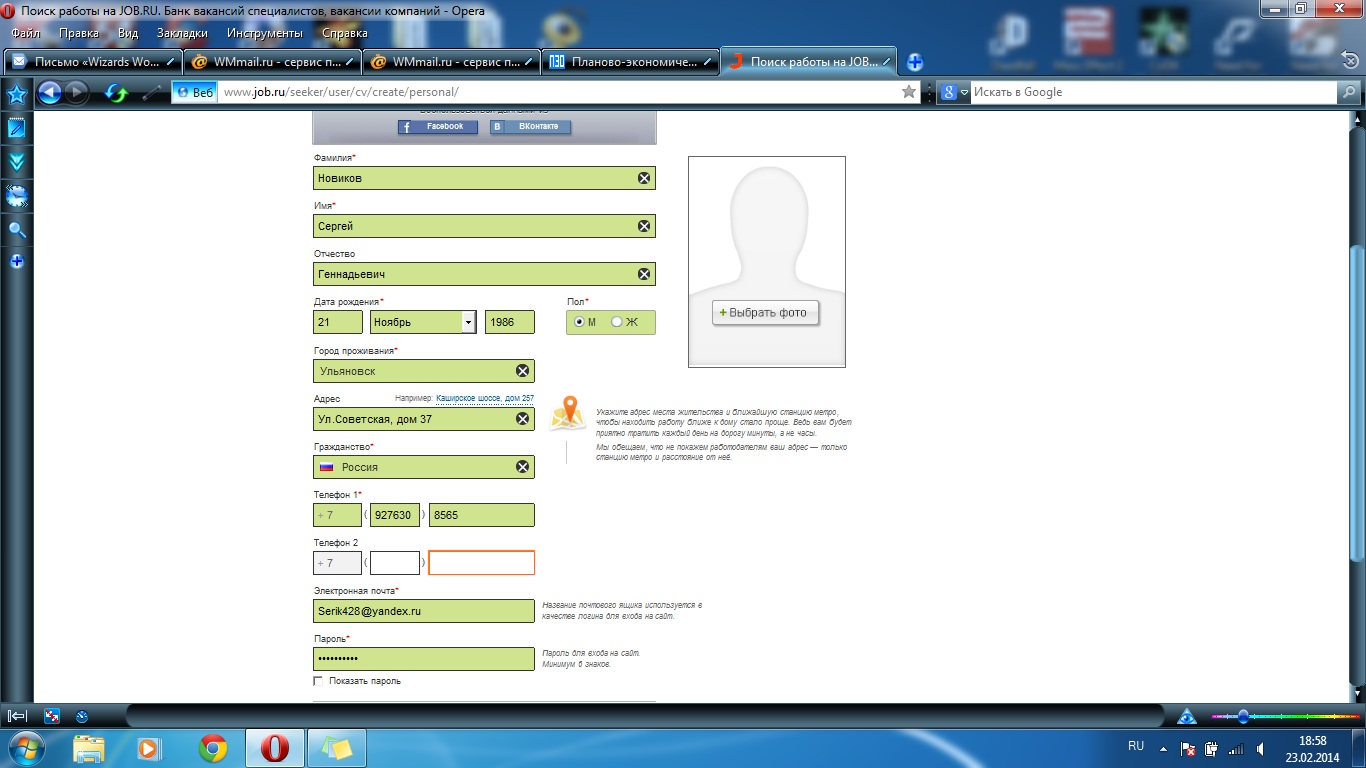Image resolution: width=1366 pixels, height=768 pixels.
Task: Open Windows Media Player from the taskbar
Action: click(x=149, y=748)
